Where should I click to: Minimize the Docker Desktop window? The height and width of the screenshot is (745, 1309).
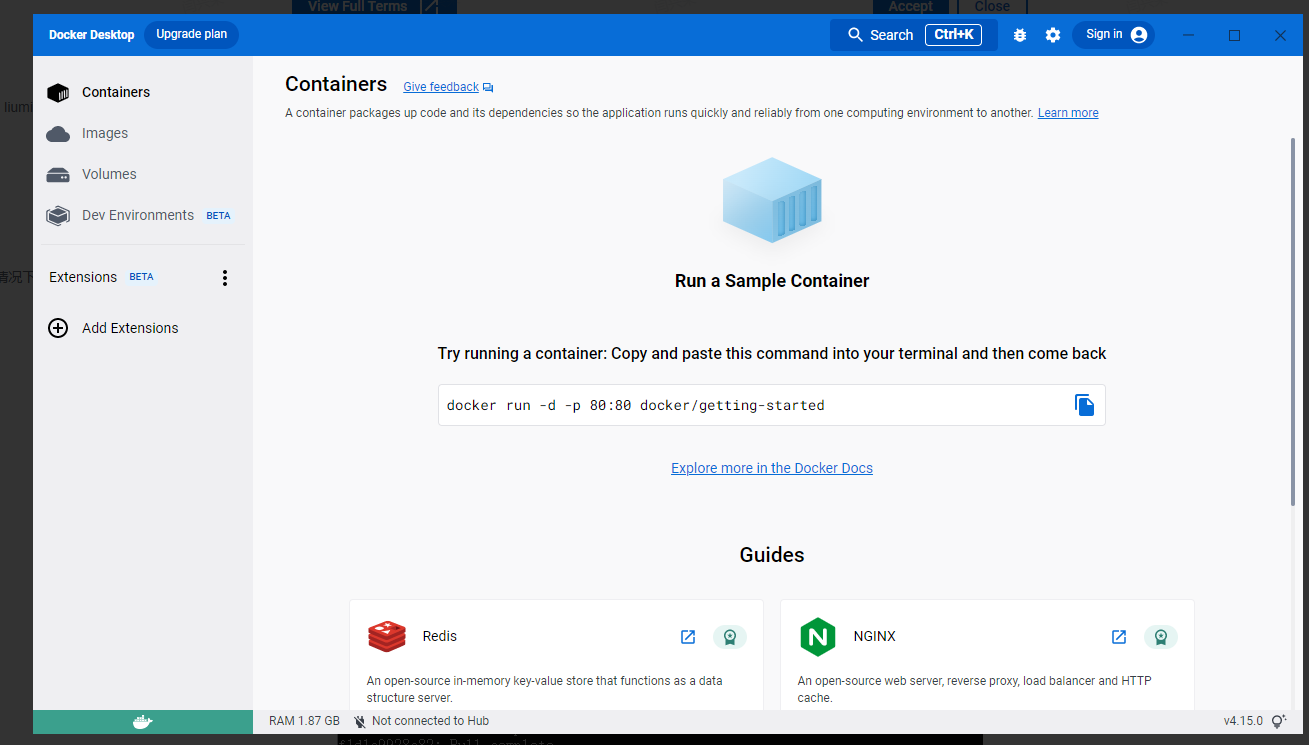tap(1188, 35)
